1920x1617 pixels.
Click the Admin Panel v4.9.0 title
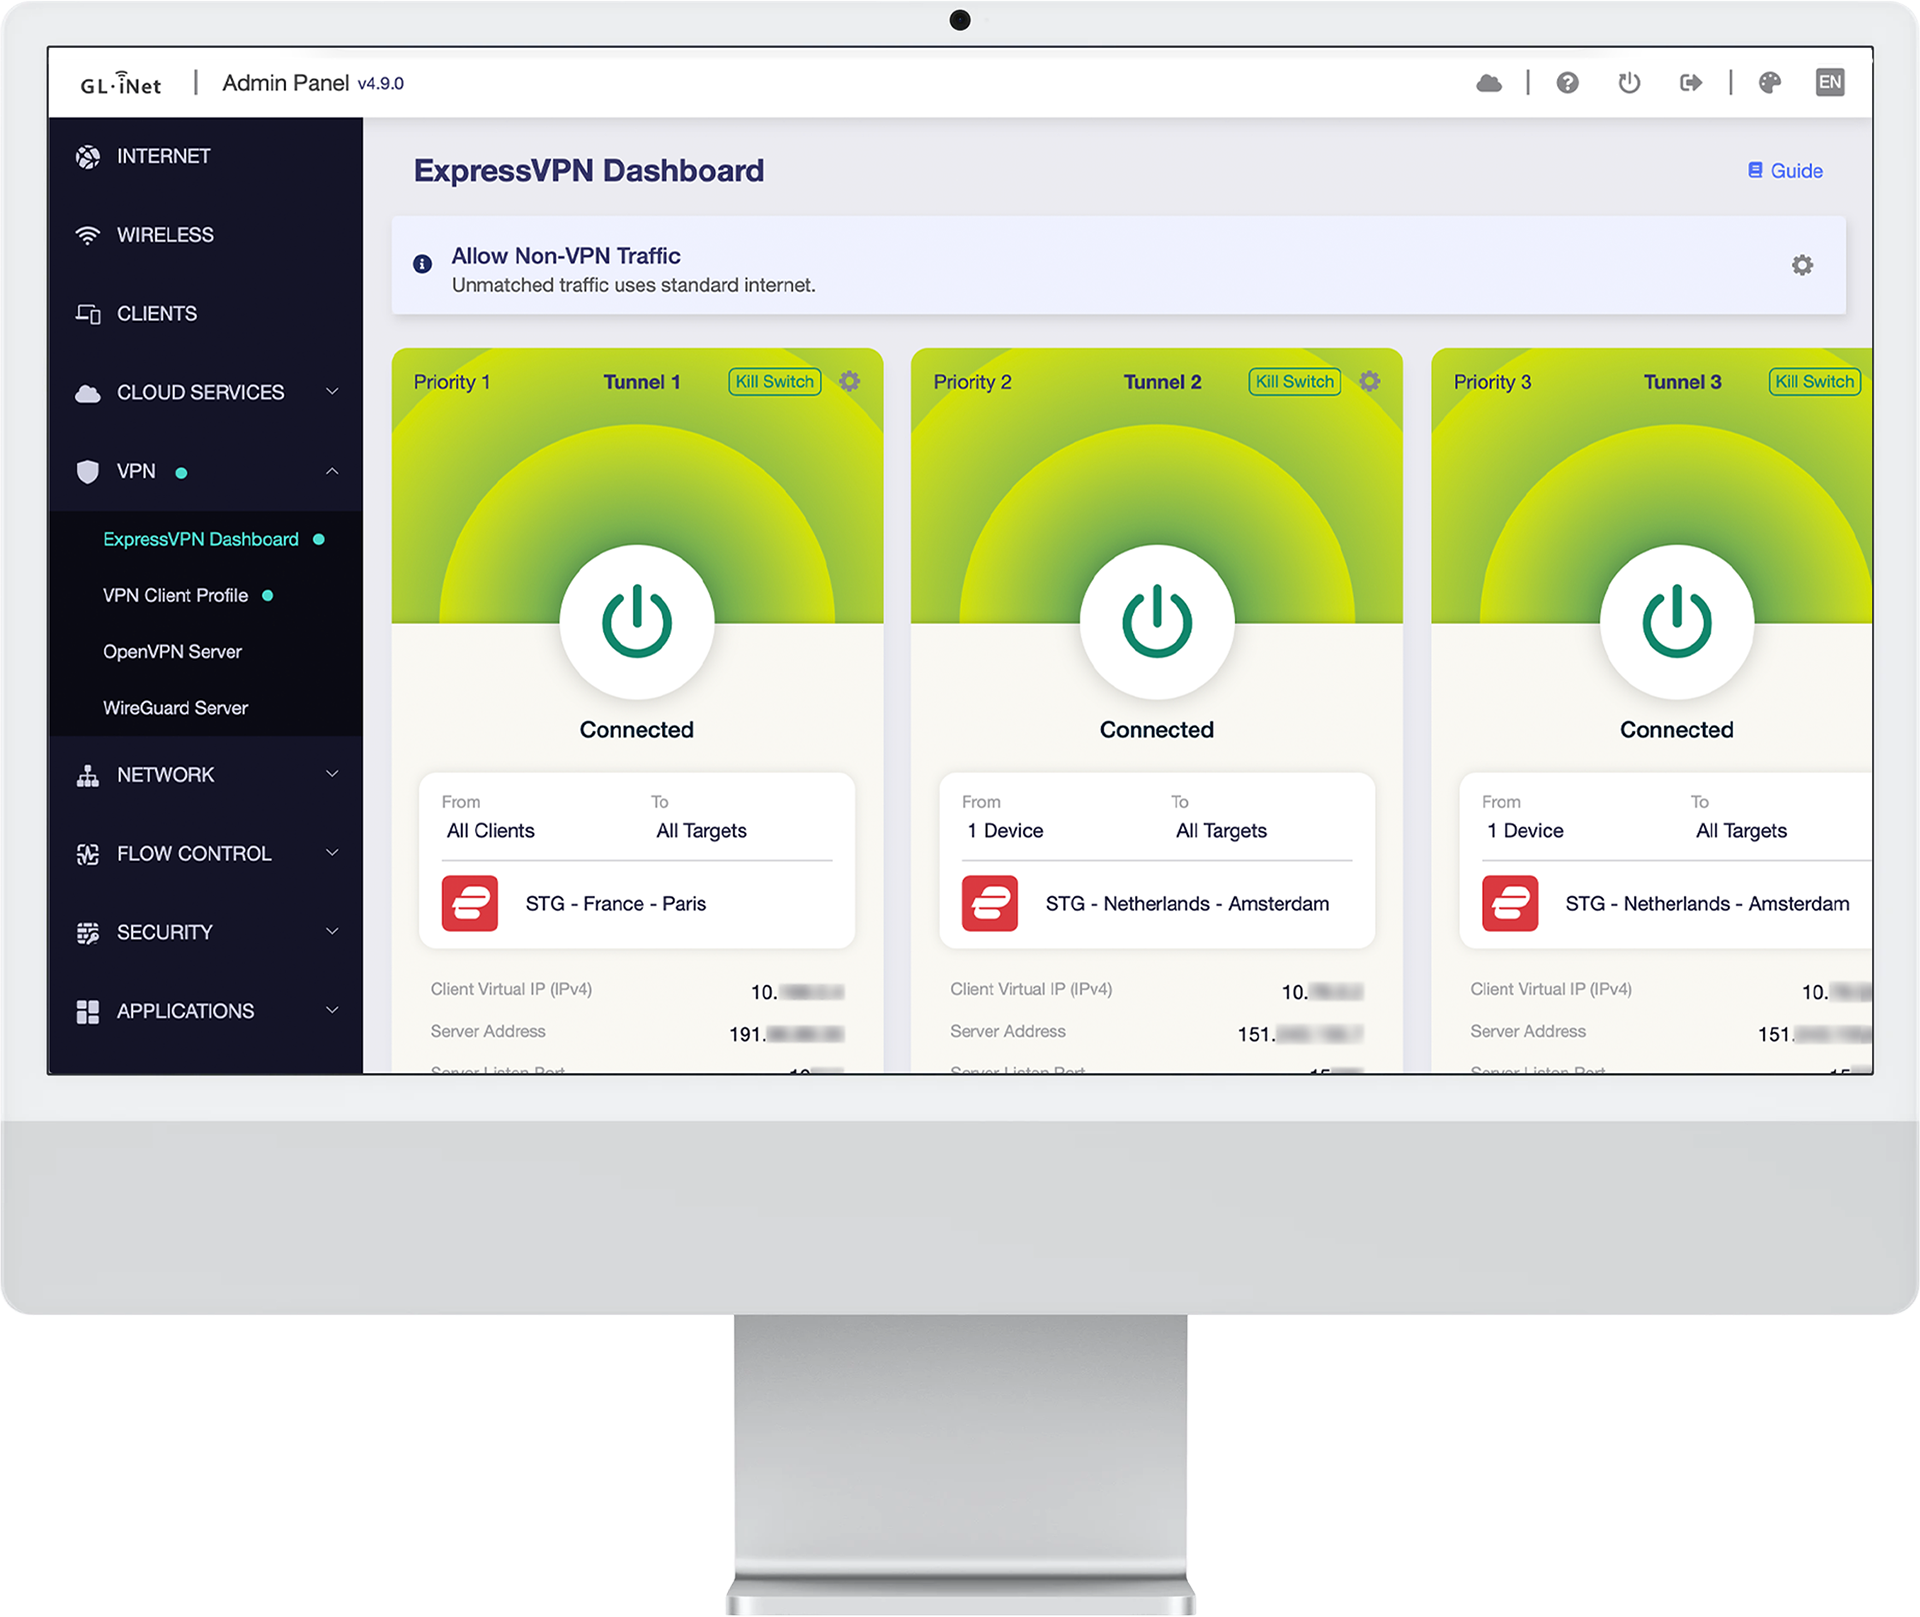(313, 83)
